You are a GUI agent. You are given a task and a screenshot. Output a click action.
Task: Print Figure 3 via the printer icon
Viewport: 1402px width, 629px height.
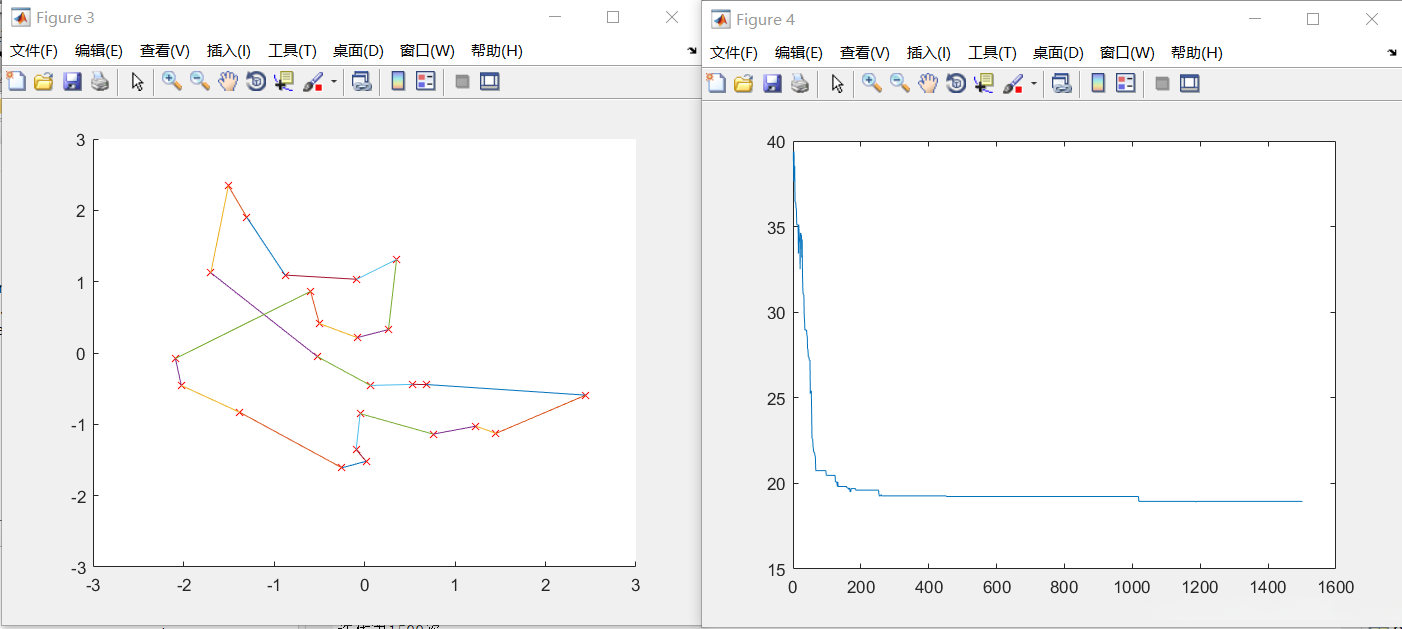coord(99,82)
